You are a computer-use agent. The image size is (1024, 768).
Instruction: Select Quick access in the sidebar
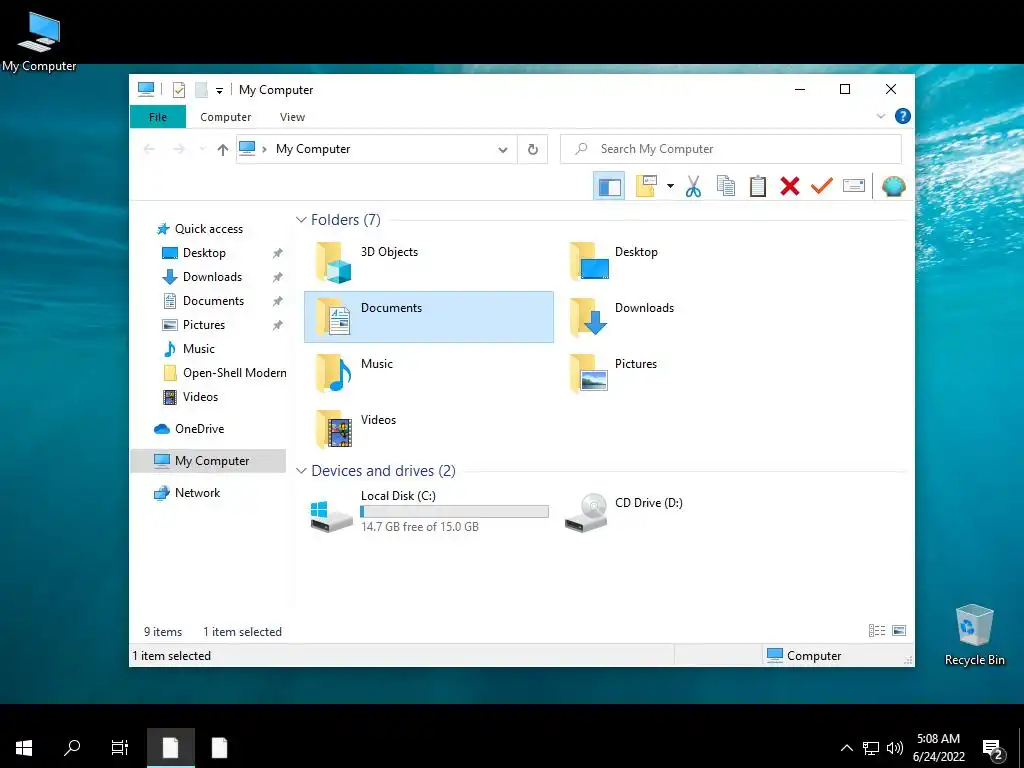point(208,229)
